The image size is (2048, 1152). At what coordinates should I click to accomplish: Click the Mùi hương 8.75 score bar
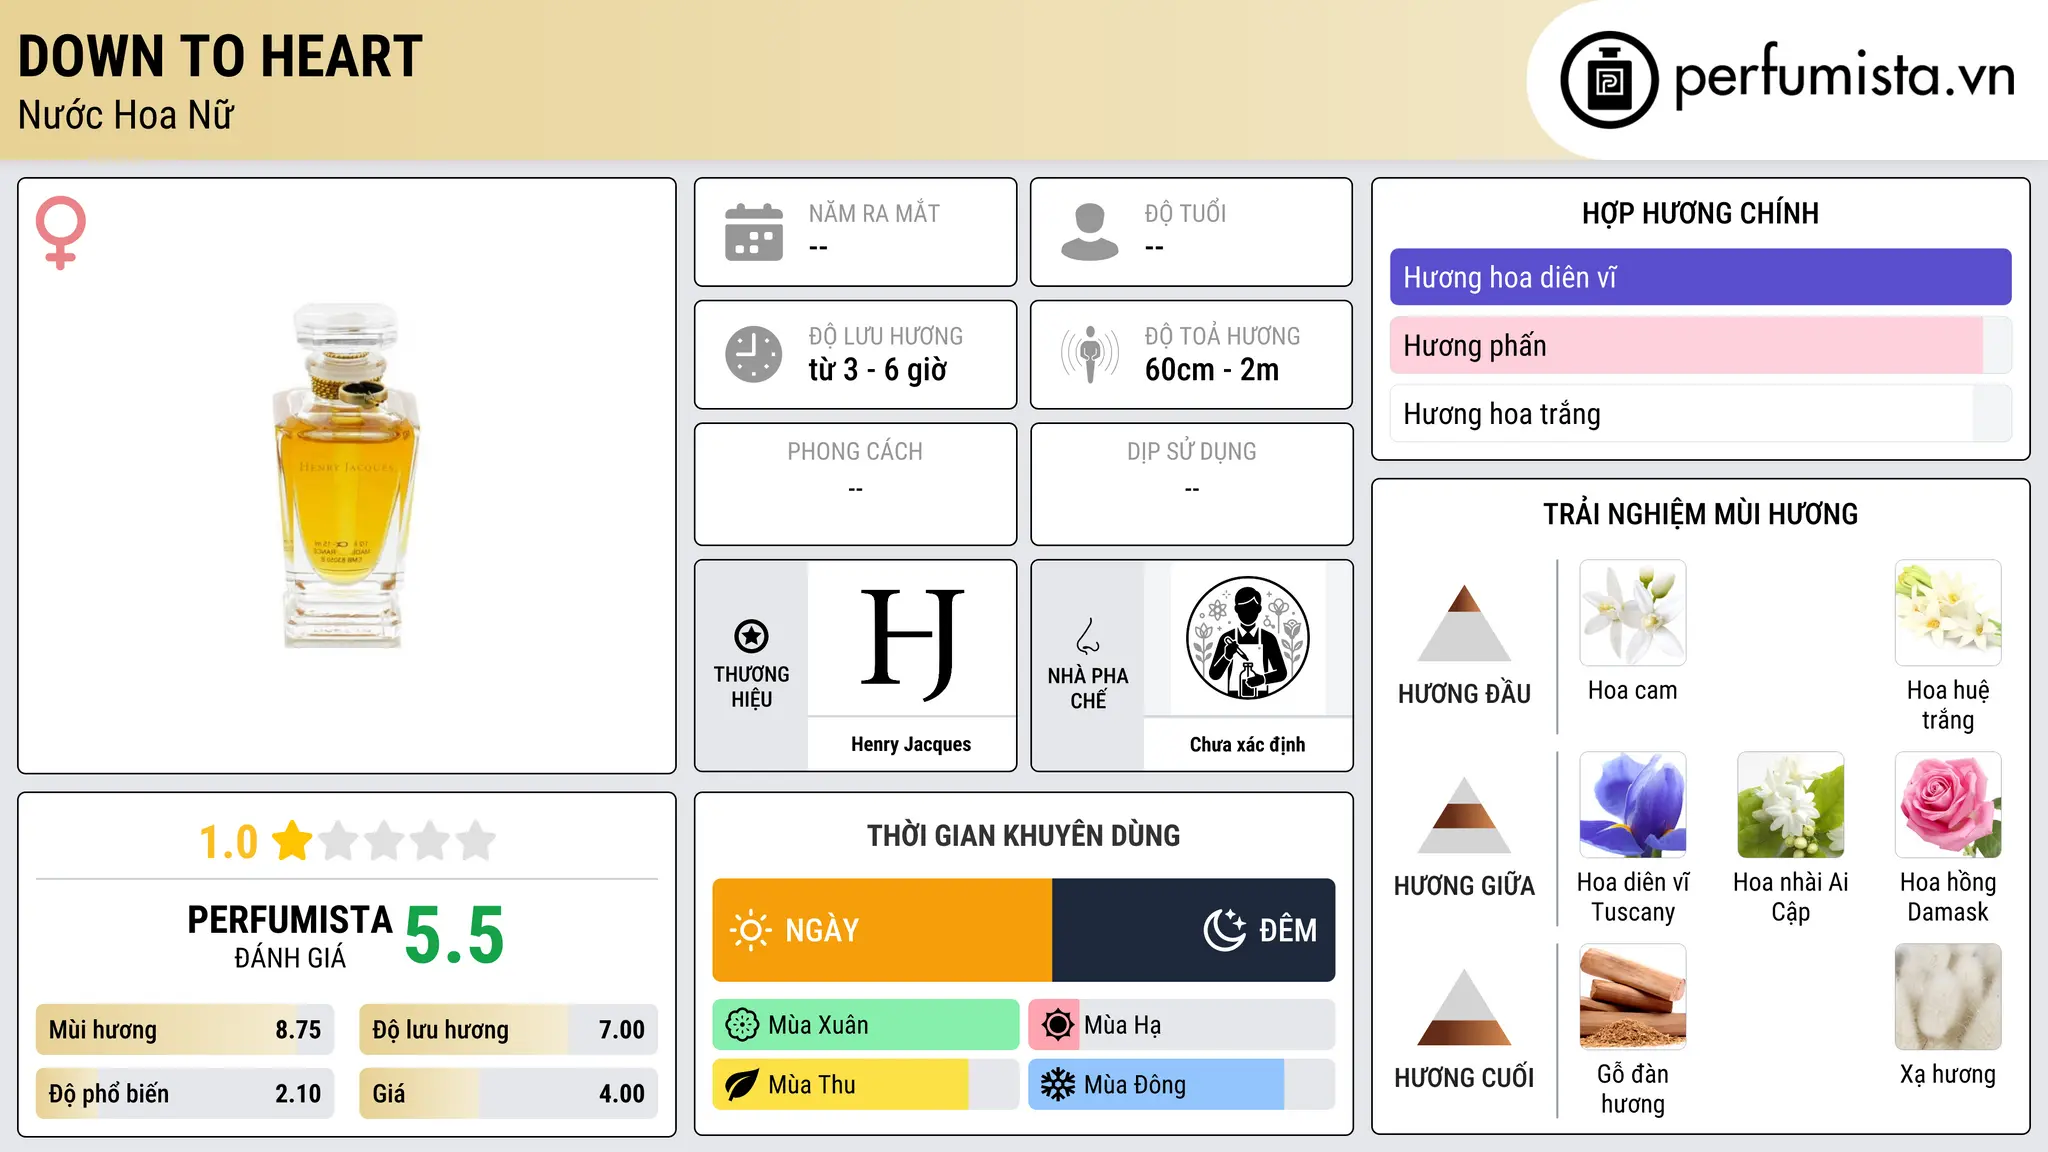point(185,1030)
